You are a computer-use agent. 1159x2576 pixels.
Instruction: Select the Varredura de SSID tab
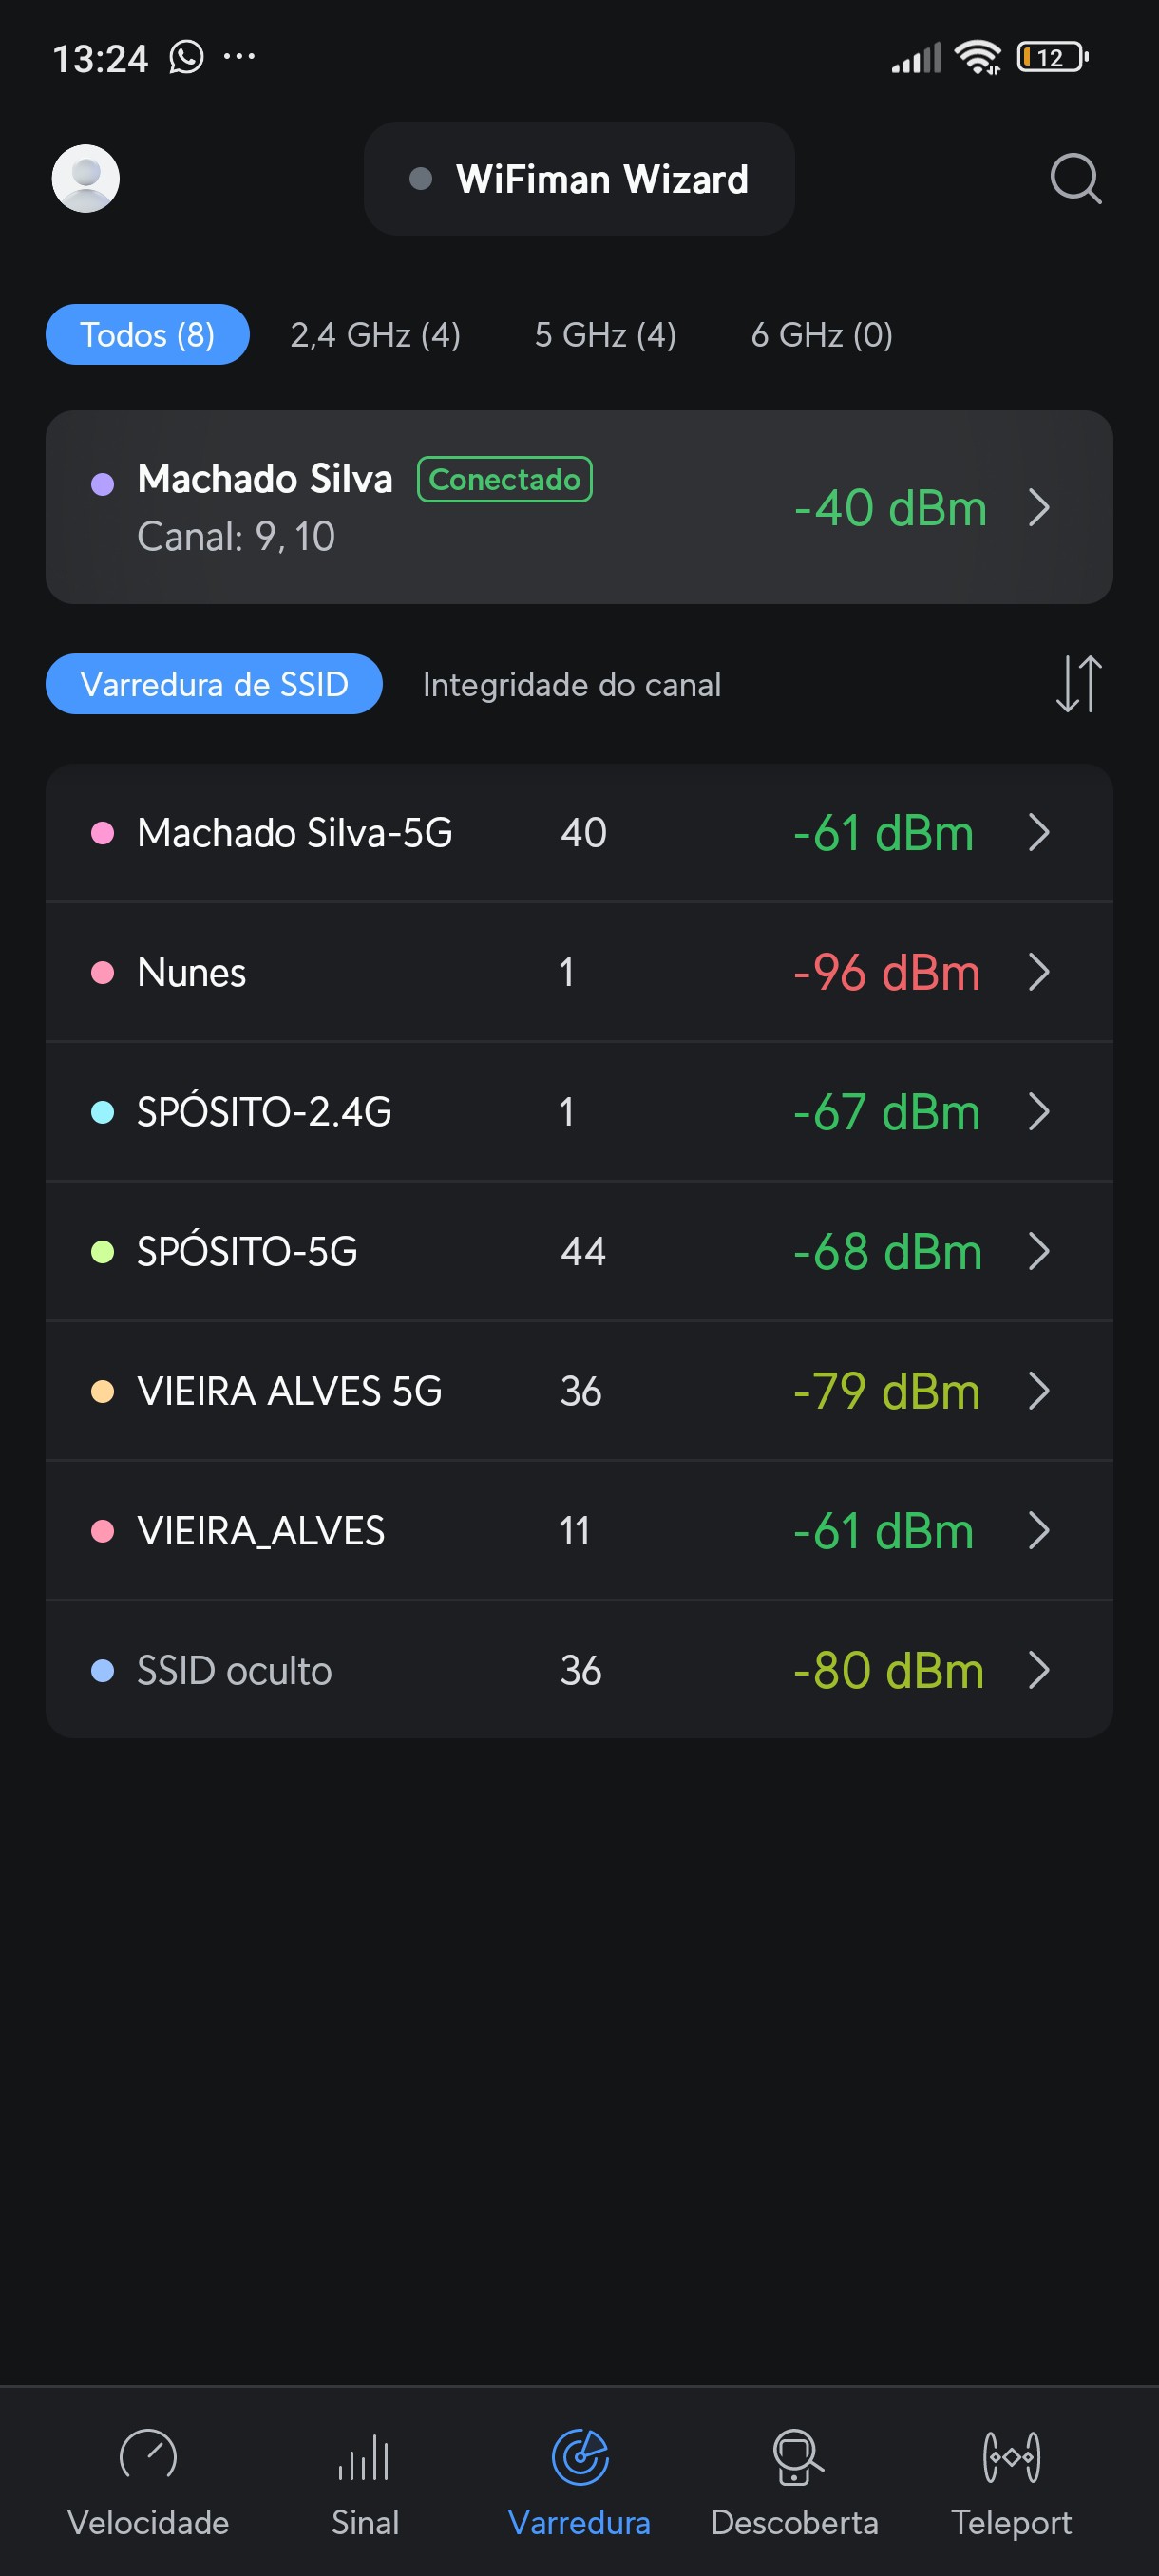coord(214,685)
